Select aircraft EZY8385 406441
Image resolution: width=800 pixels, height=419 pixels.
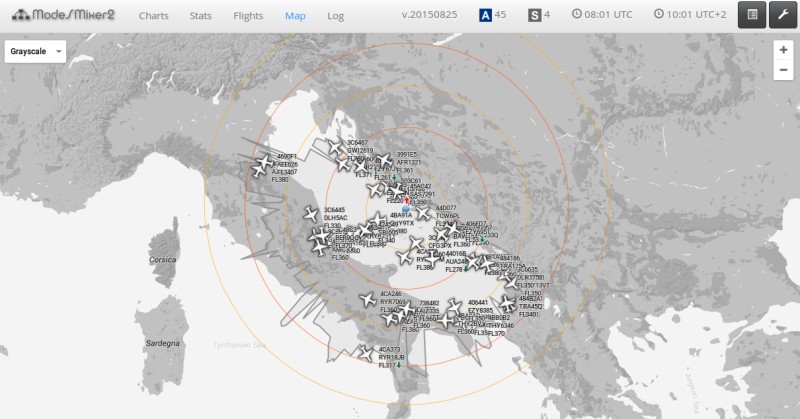point(454,306)
